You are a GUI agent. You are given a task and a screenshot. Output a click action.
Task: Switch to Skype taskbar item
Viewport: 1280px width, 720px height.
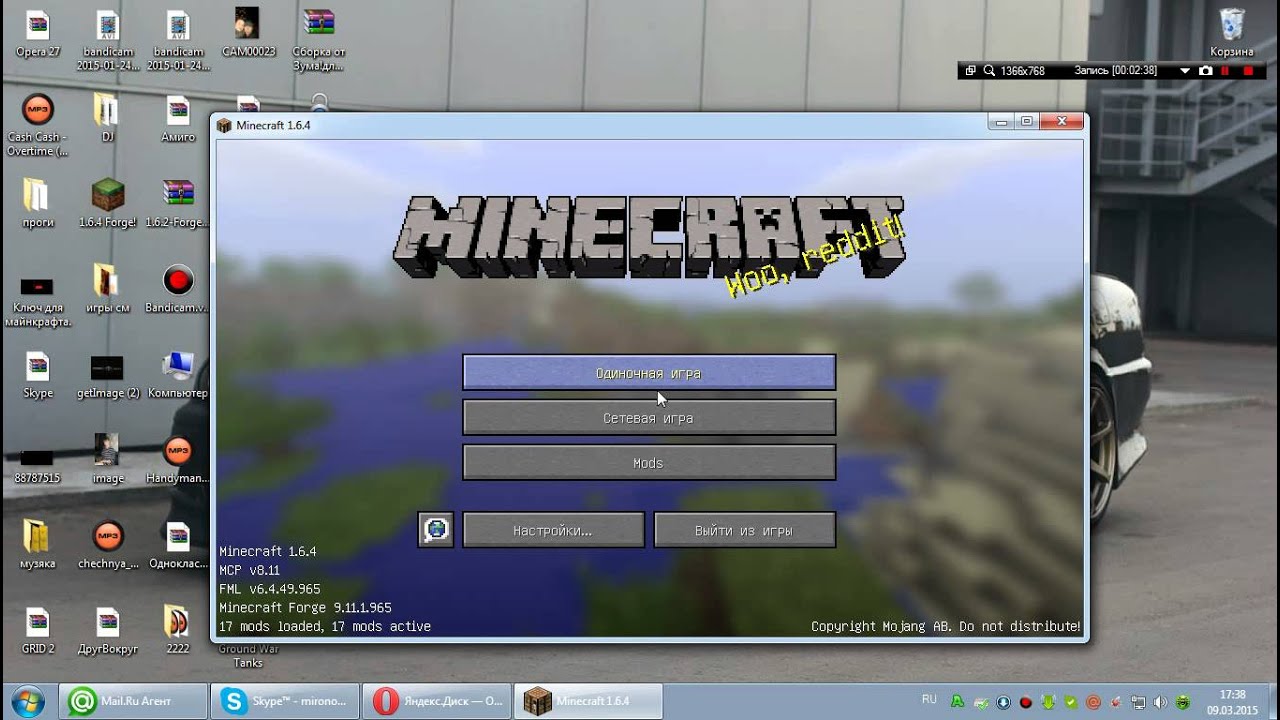(x=285, y=701)
